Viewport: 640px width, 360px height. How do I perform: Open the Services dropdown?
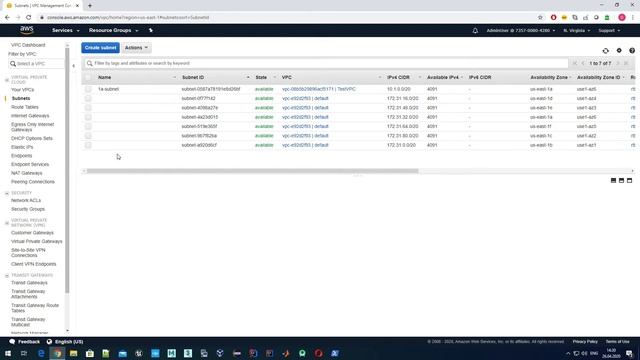[x=65, y=30]
